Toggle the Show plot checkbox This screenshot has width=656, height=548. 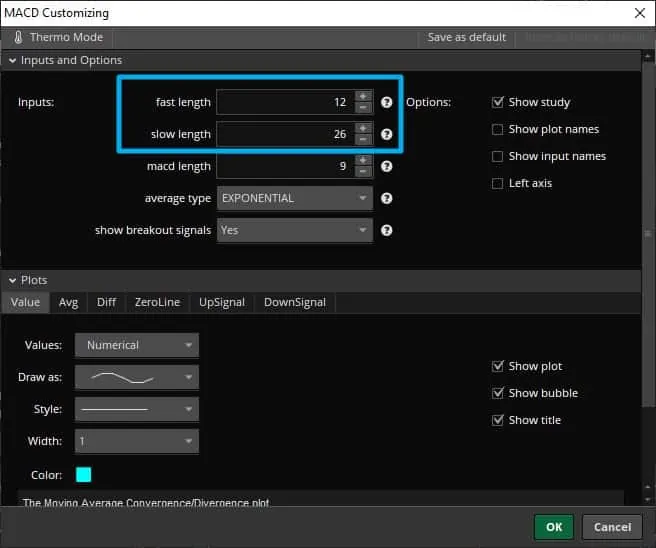497,366
